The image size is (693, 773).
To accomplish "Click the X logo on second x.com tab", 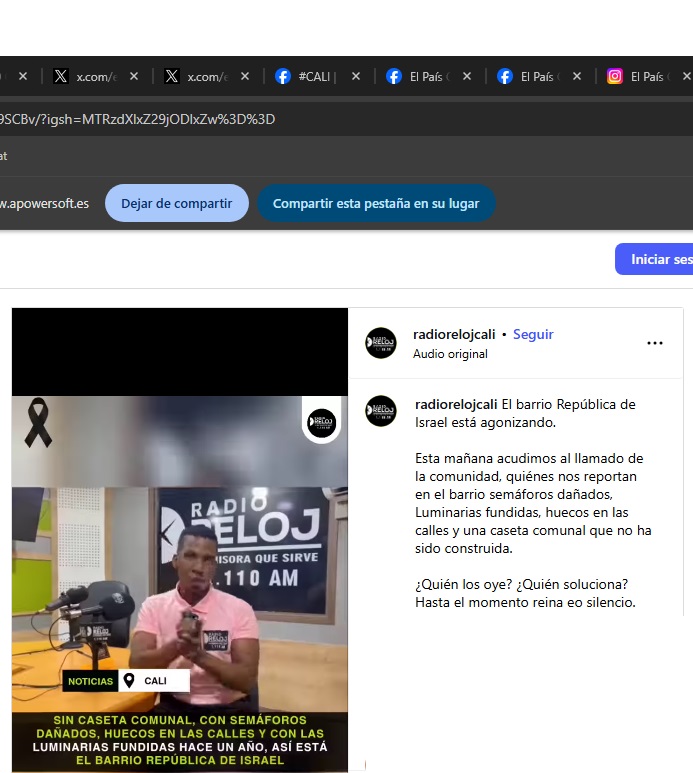I will (x=172, y=76).
